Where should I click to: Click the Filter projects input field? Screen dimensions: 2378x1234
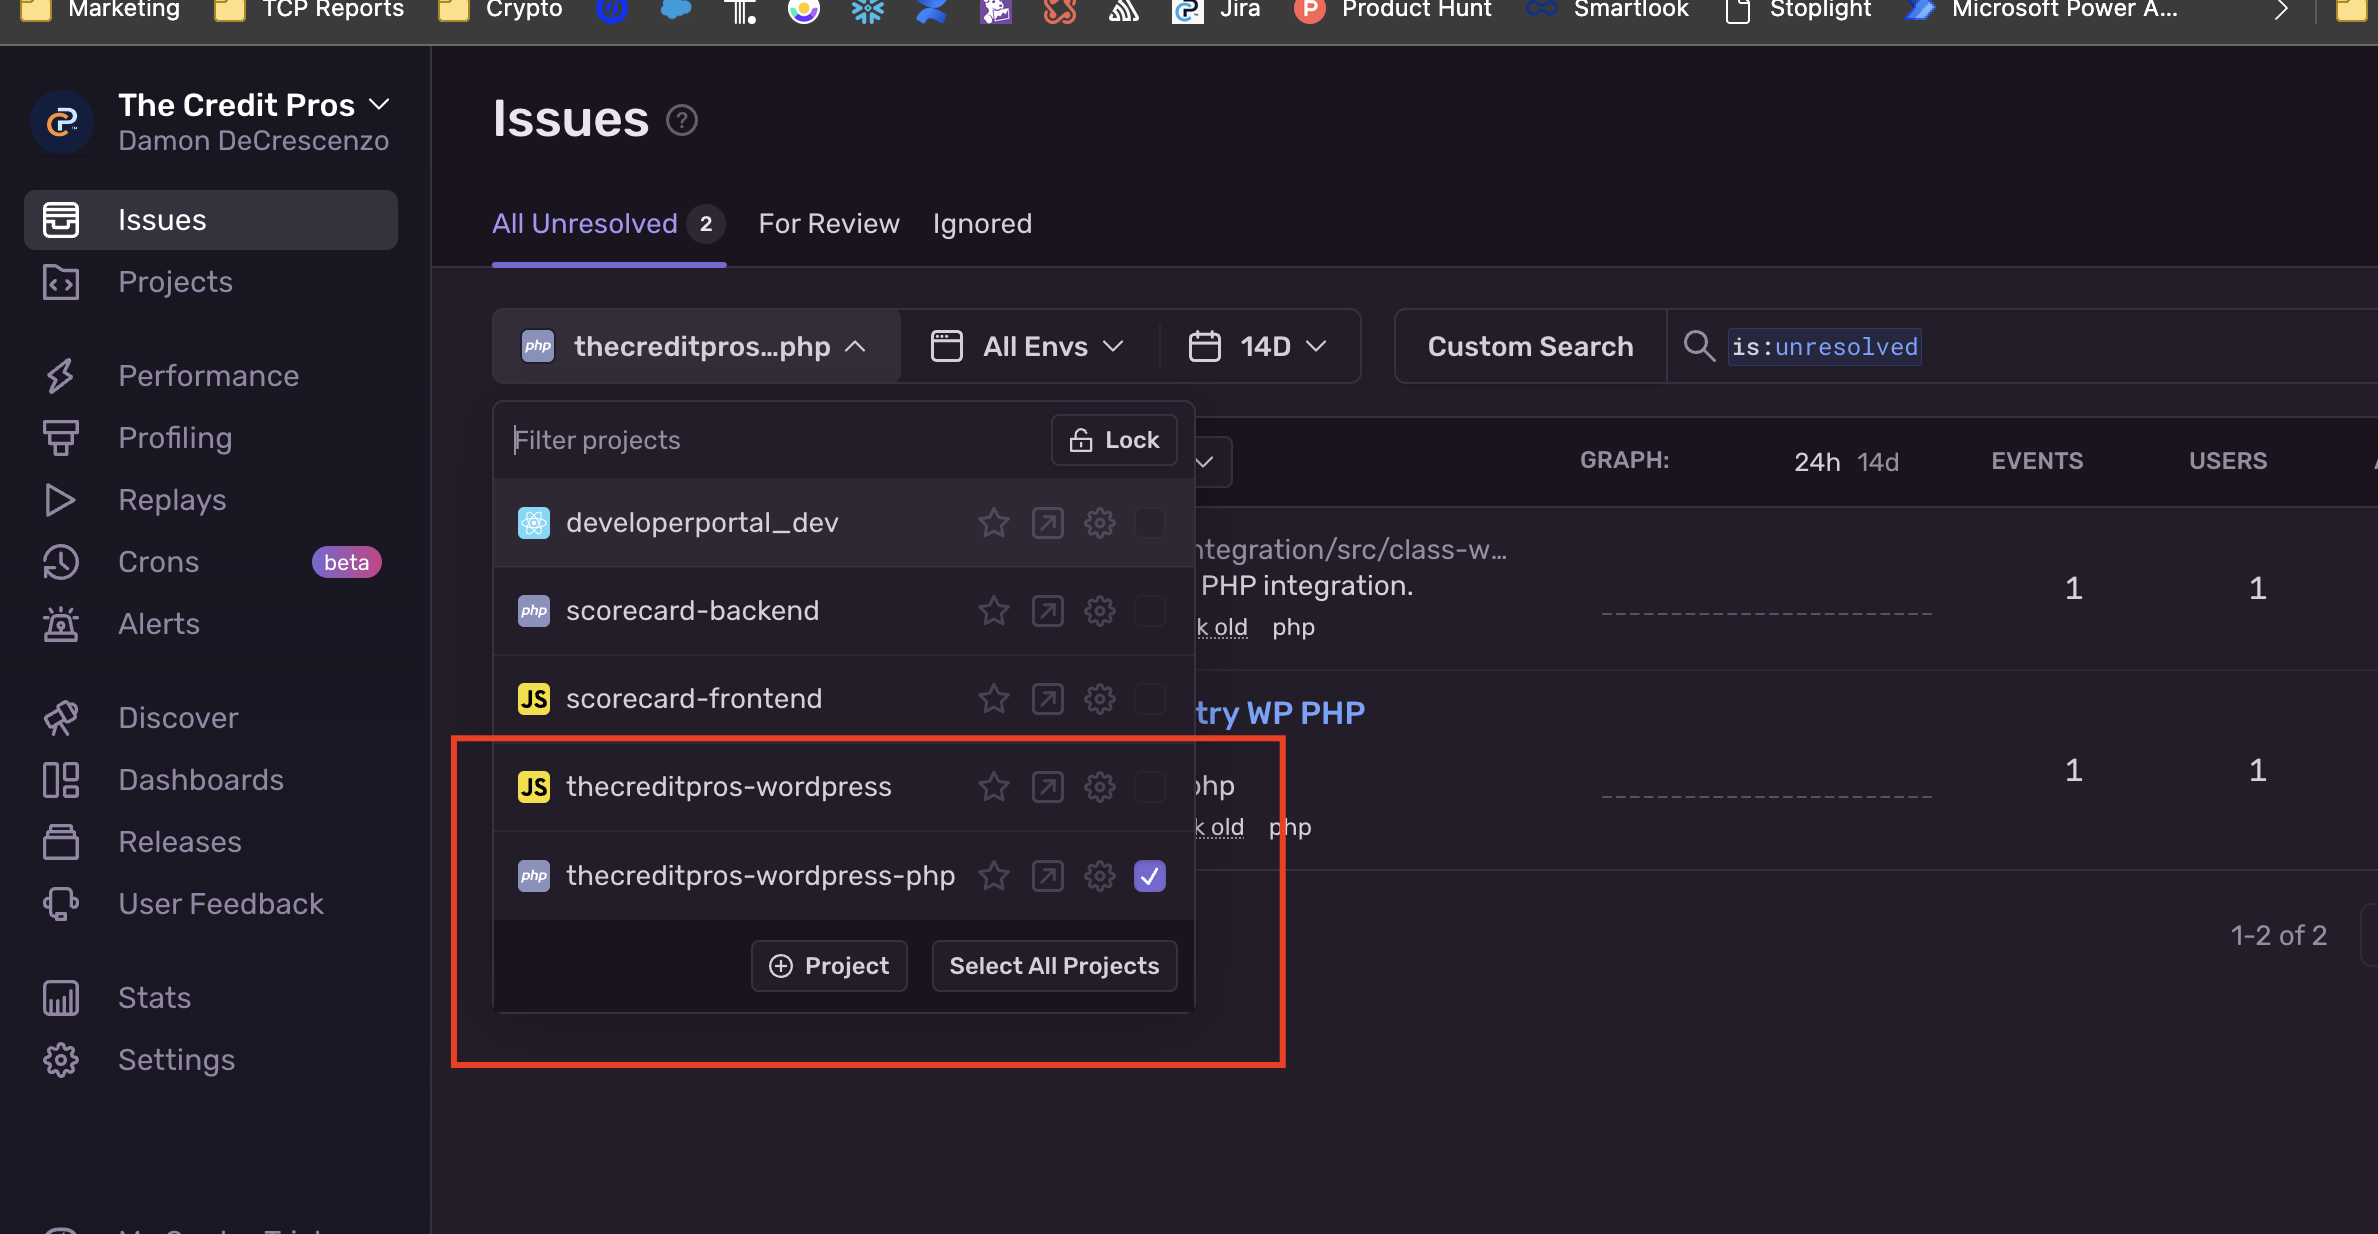click(x=775, y=440)
